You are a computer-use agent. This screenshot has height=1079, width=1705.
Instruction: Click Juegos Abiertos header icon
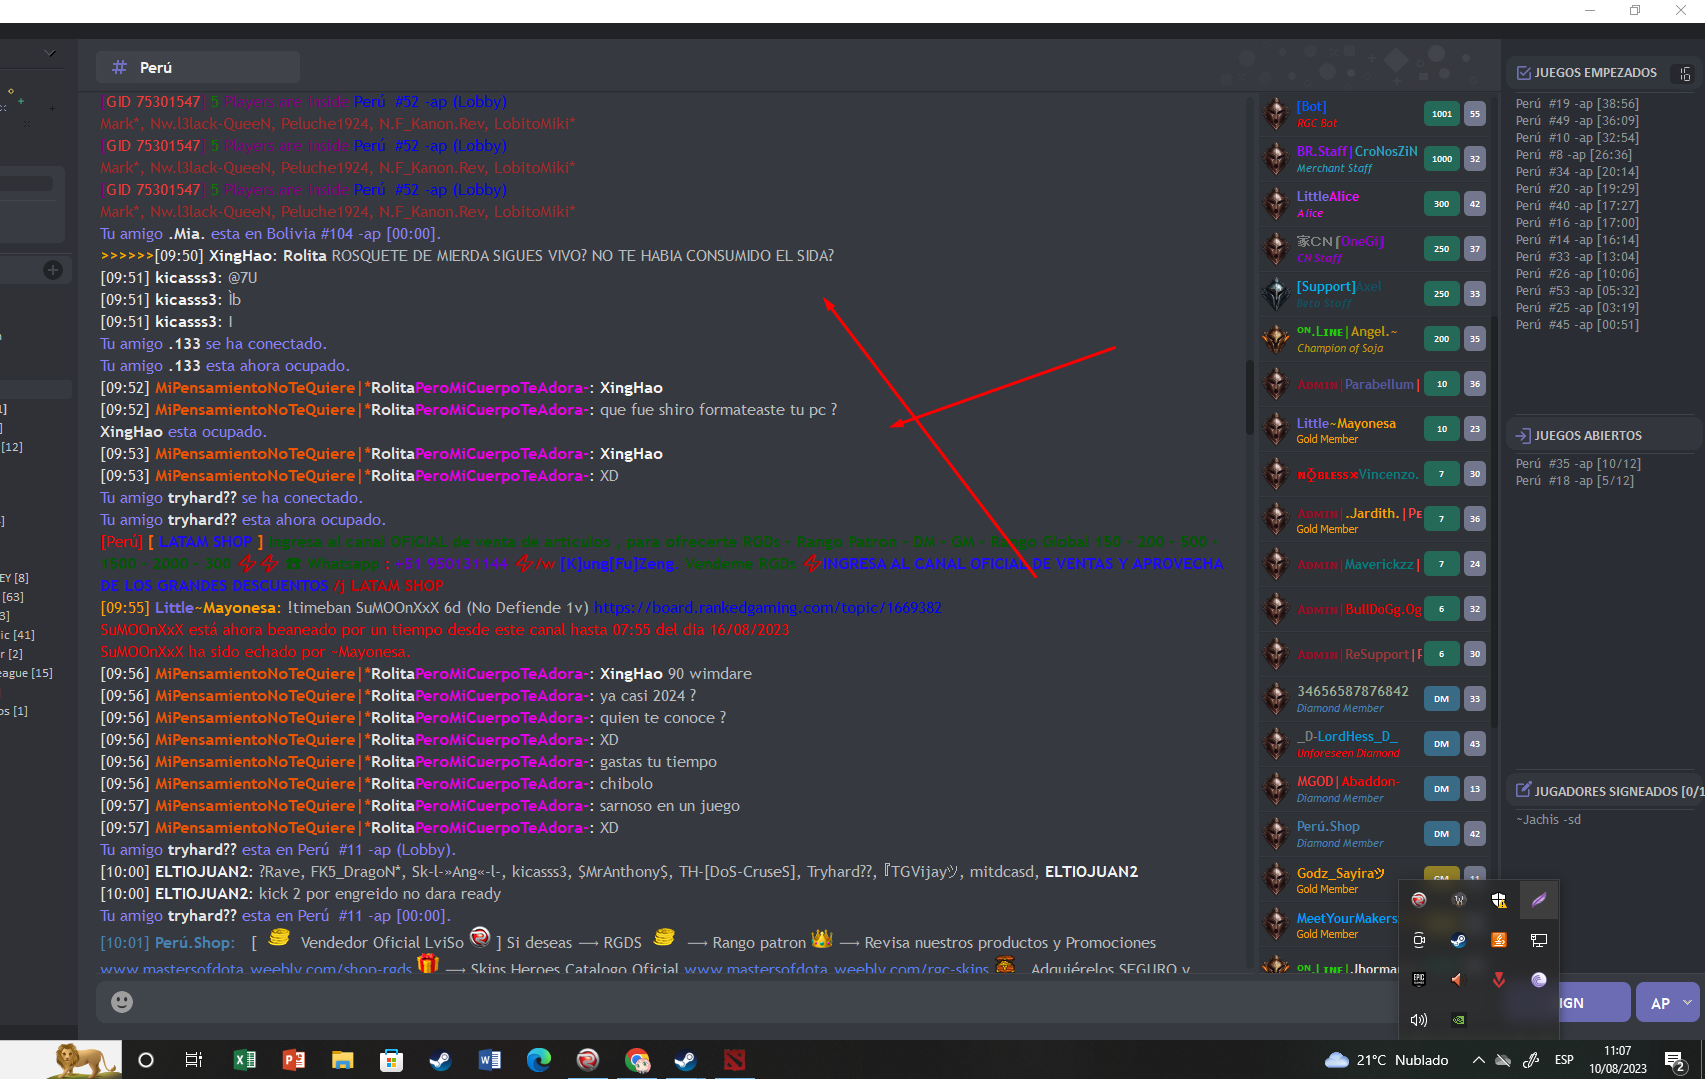tap(1524, 436)
